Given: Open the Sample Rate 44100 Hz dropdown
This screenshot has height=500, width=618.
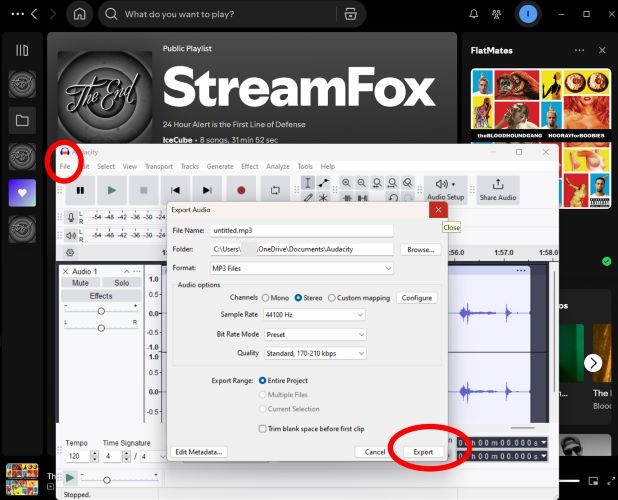Looking at the screenshot, I should click(x=314, y=315).
